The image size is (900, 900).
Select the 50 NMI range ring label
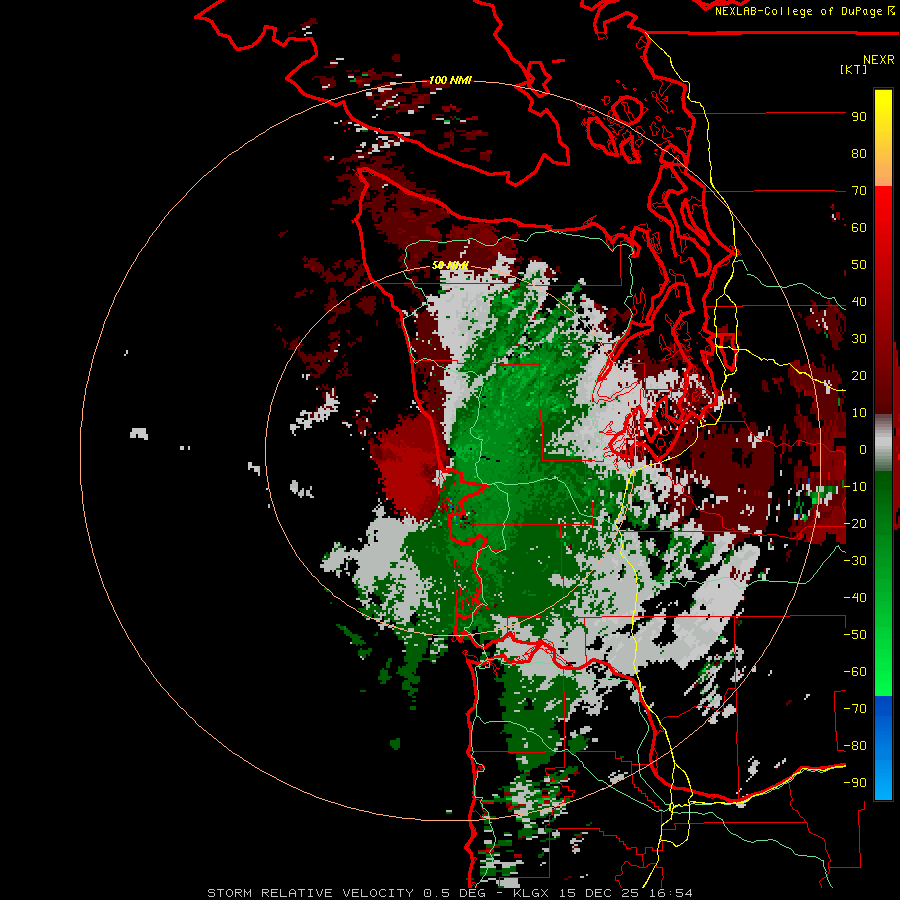[450, 265]
